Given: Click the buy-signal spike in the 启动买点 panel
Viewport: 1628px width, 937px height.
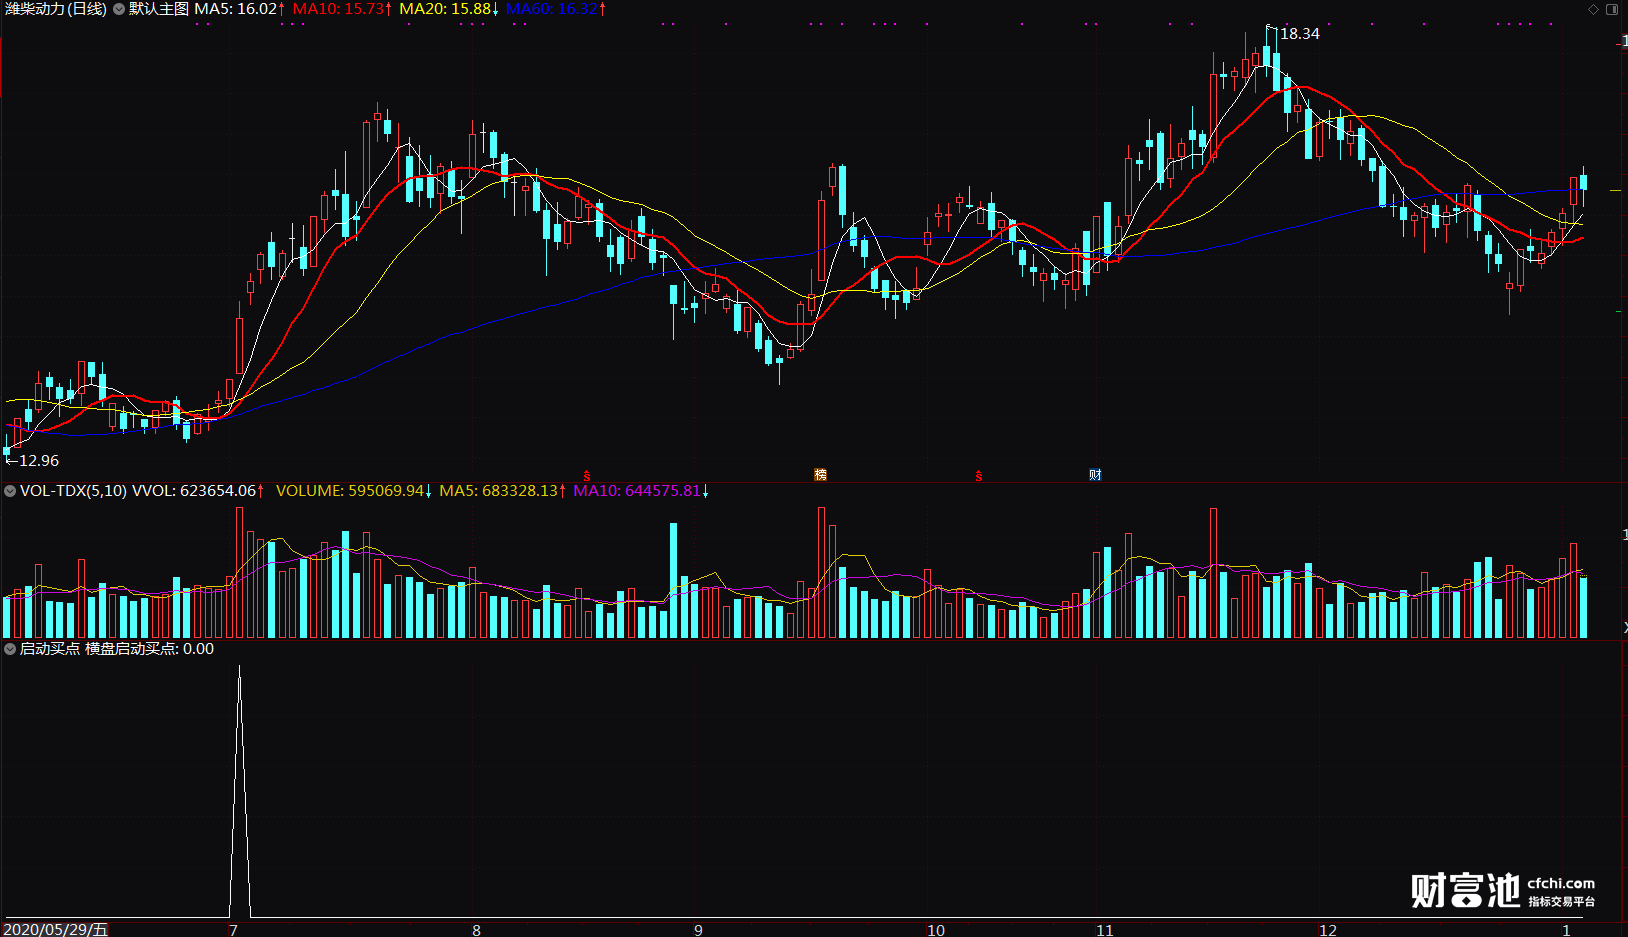Looking at the screenshot, I should (x=239, y=790).
